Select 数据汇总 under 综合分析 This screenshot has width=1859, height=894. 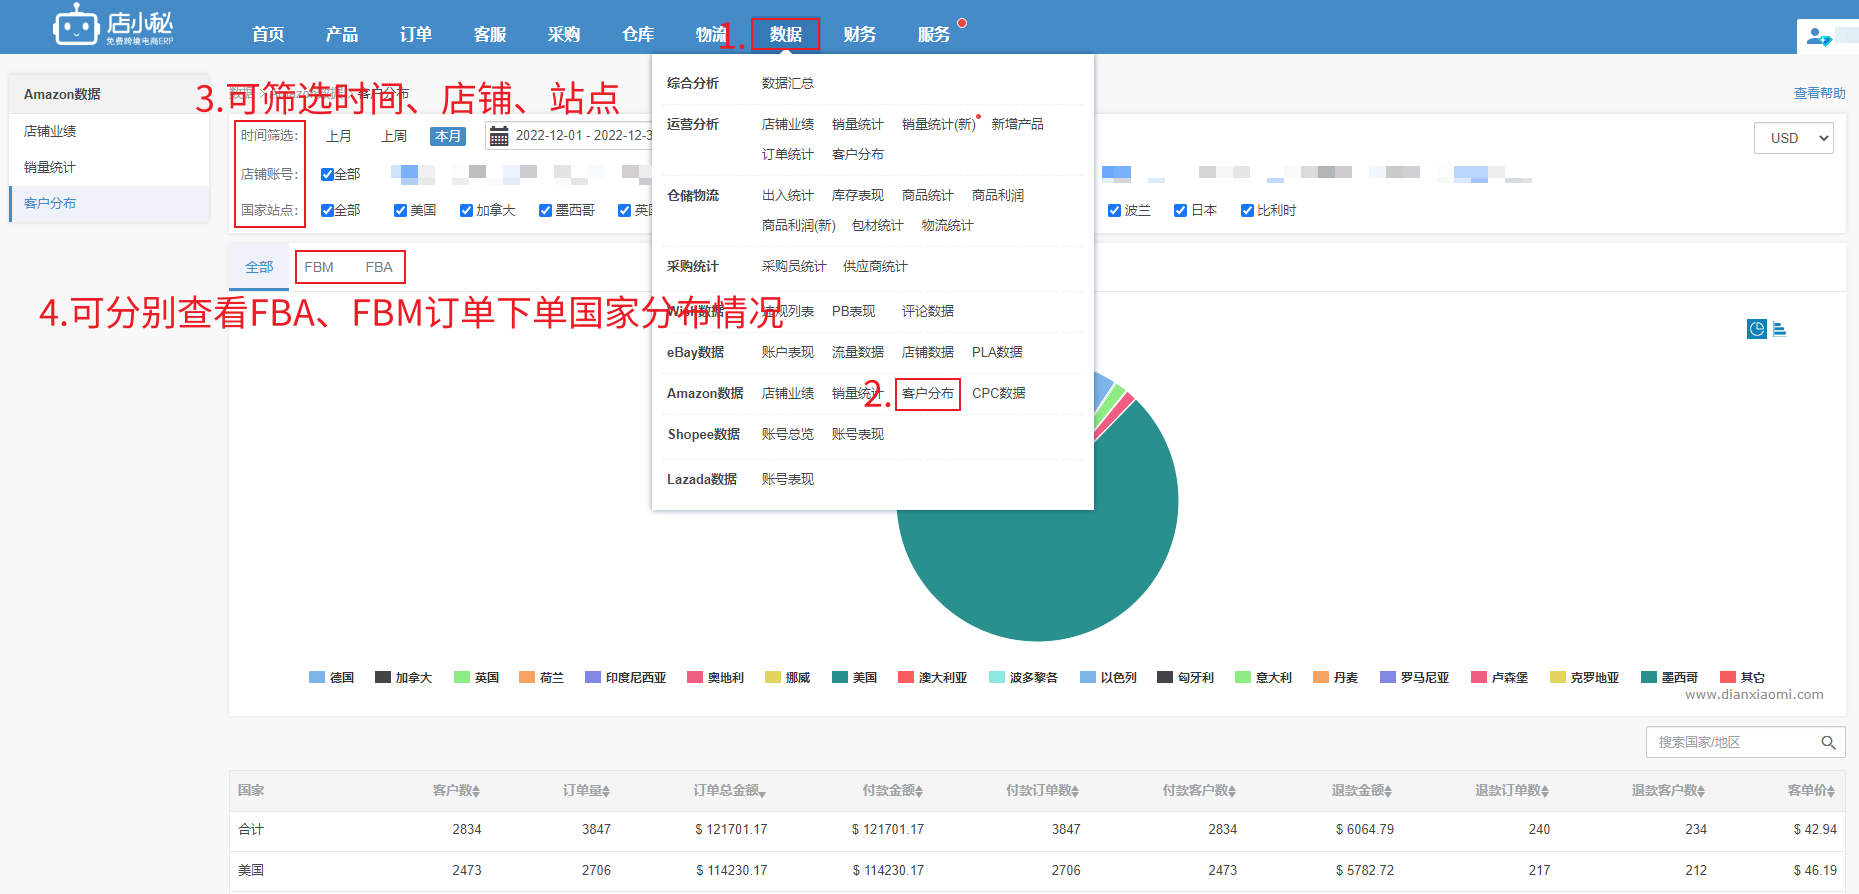(788, 83)
